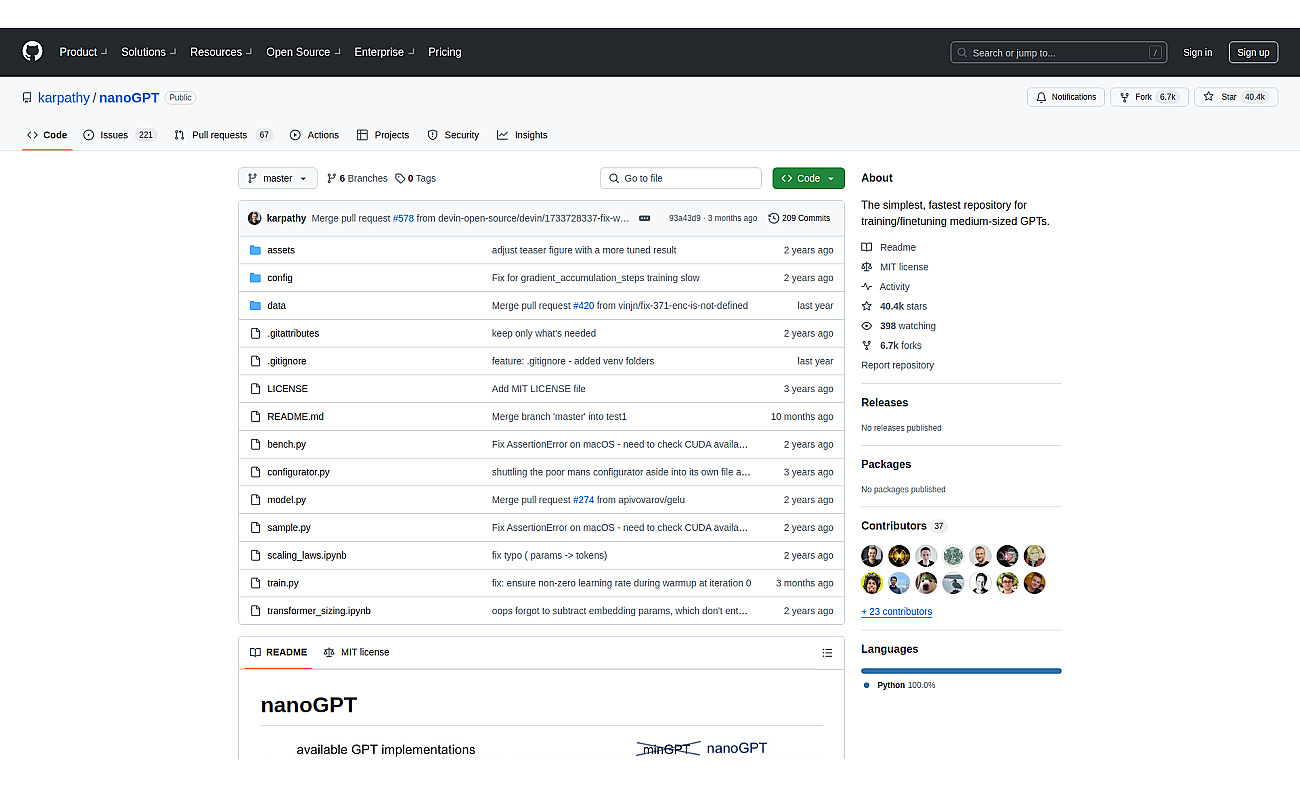Click the Sign in link
The width and height of the screenshot is (1300, 788).
[1197, 53]
